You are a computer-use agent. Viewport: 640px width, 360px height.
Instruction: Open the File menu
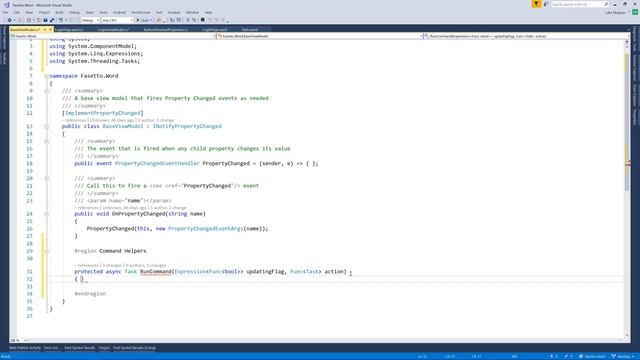click(5, 13)
